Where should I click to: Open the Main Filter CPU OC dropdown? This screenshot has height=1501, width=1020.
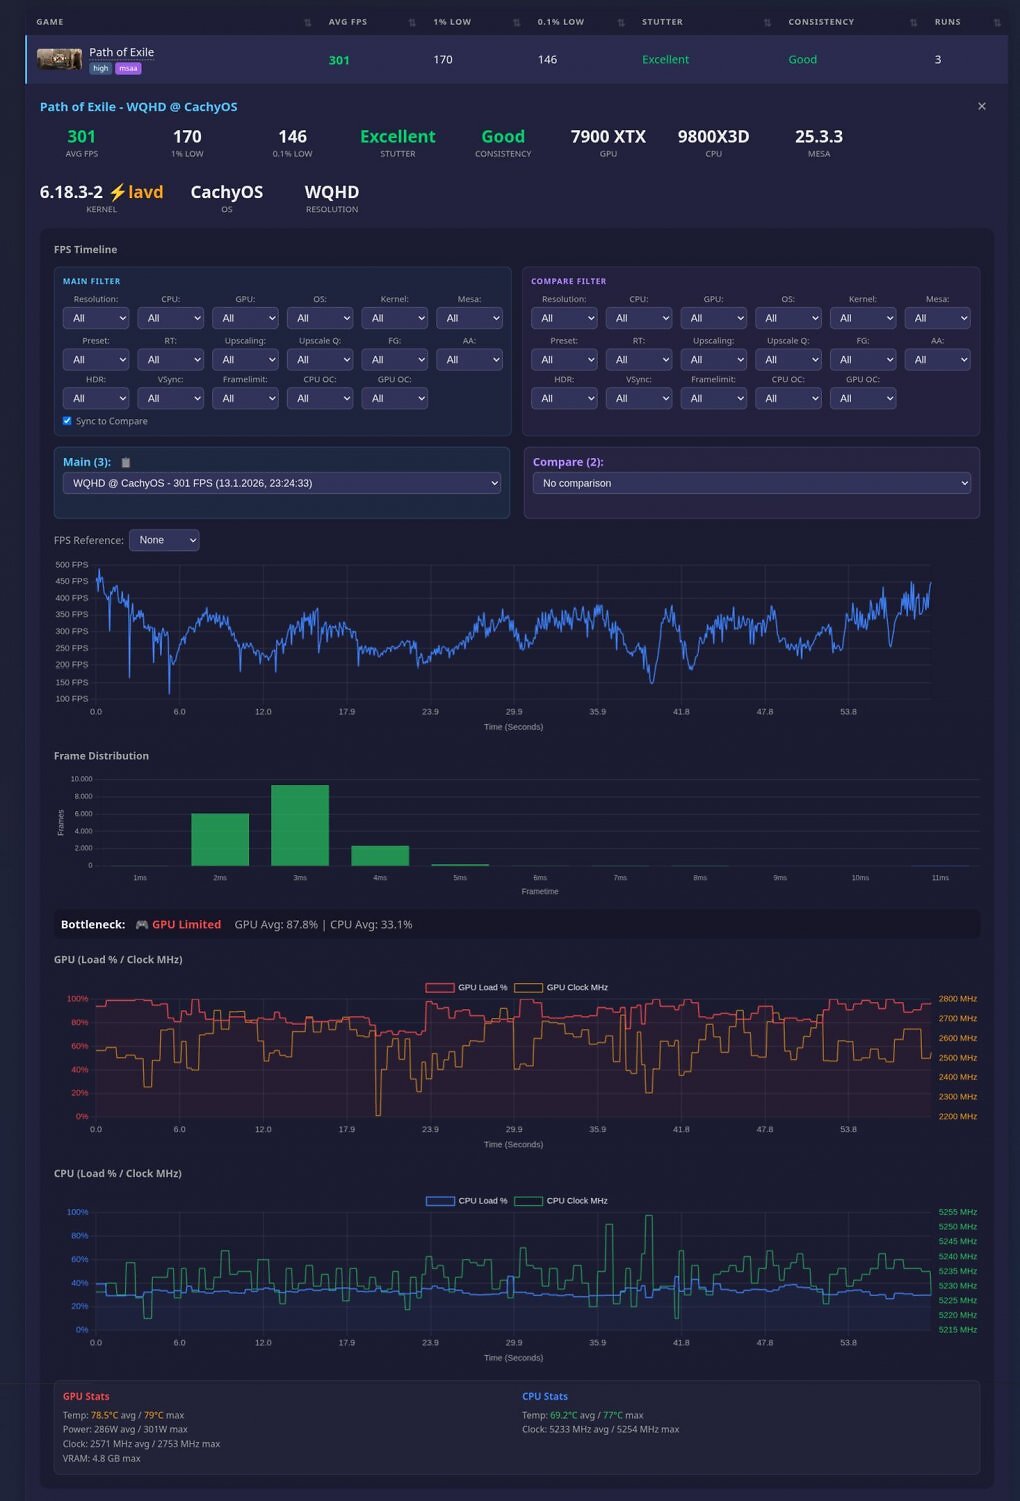tap(320, 398)
